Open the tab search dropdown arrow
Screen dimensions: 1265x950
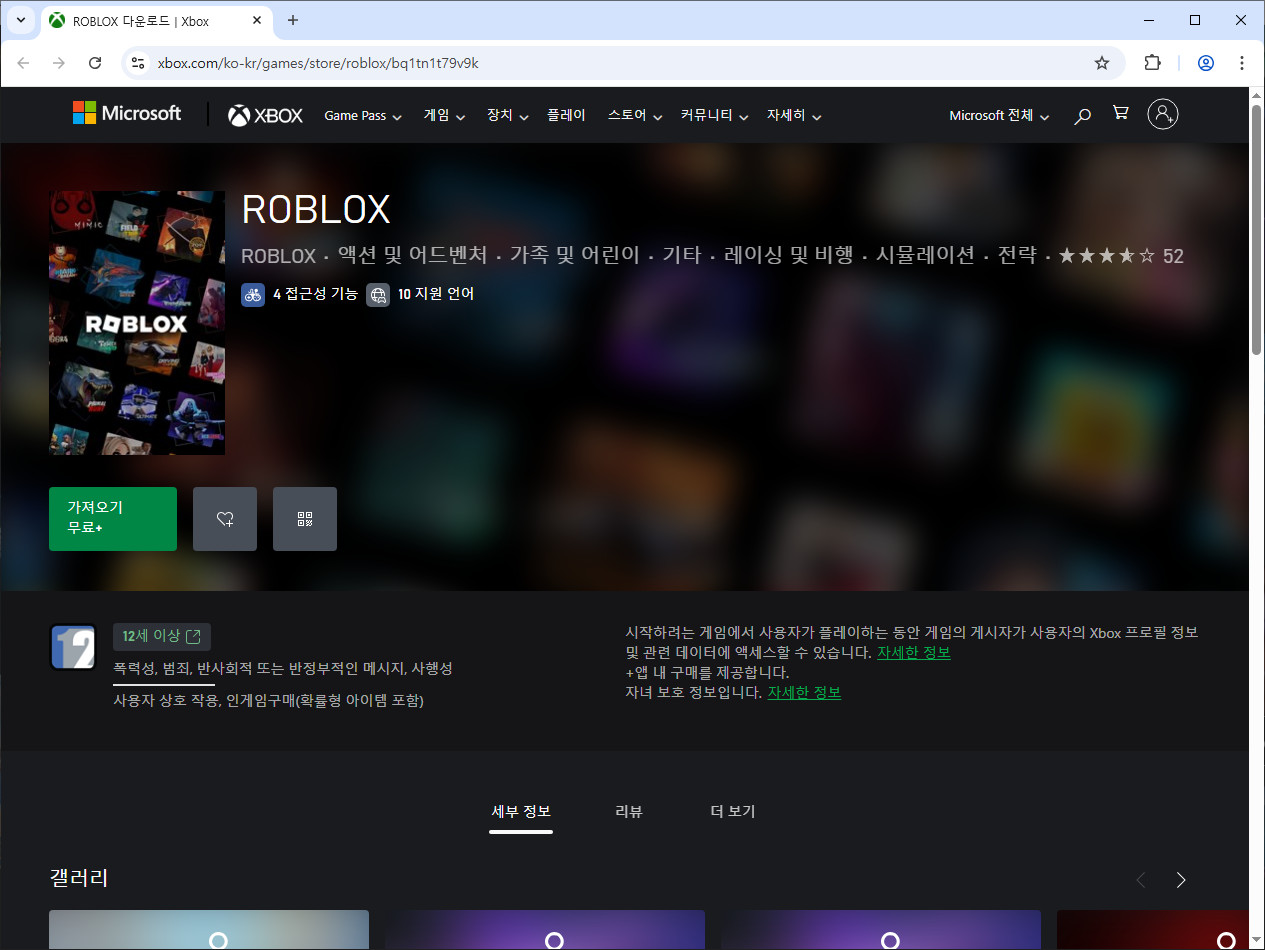(x=22, y=20)
